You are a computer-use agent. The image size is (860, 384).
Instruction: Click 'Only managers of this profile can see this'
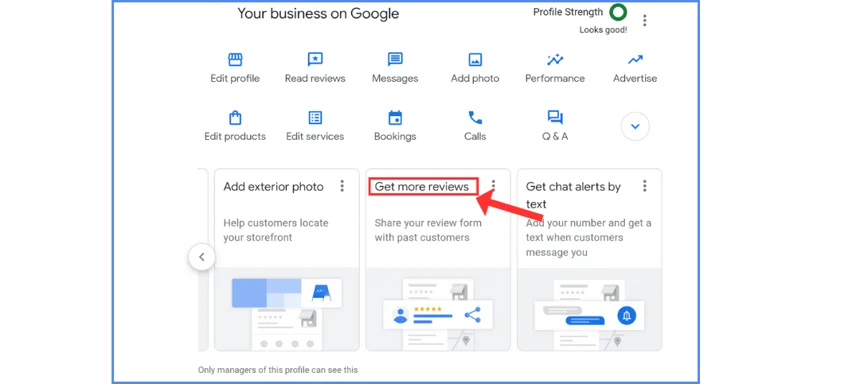click(x=278, y=370)
